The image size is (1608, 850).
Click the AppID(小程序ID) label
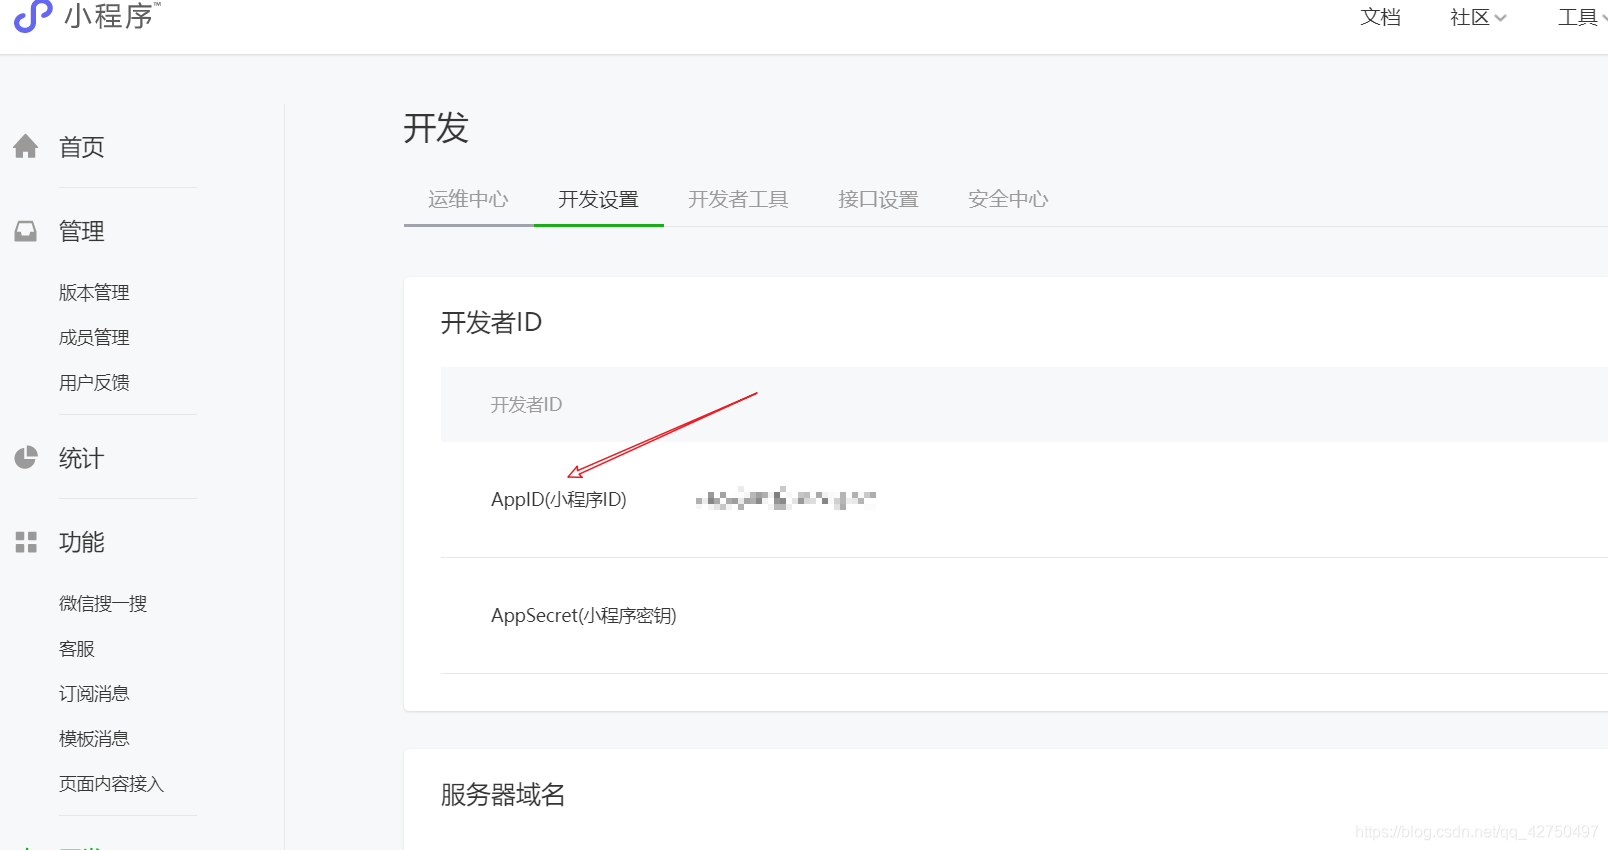(559, 499)
